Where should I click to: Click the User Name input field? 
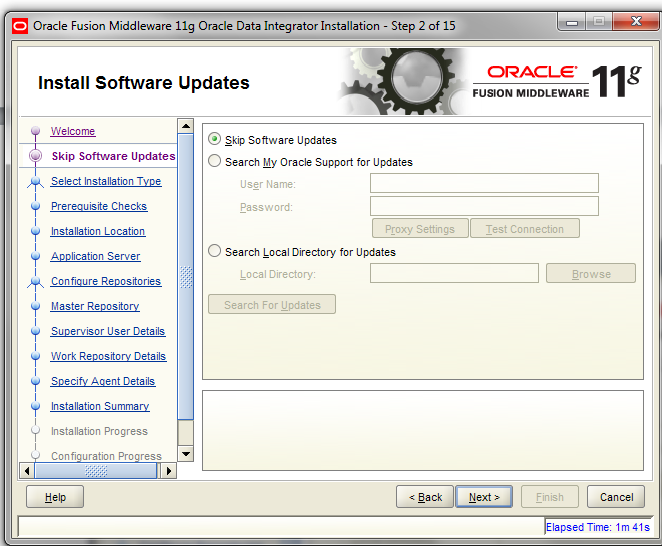point(484,183)
